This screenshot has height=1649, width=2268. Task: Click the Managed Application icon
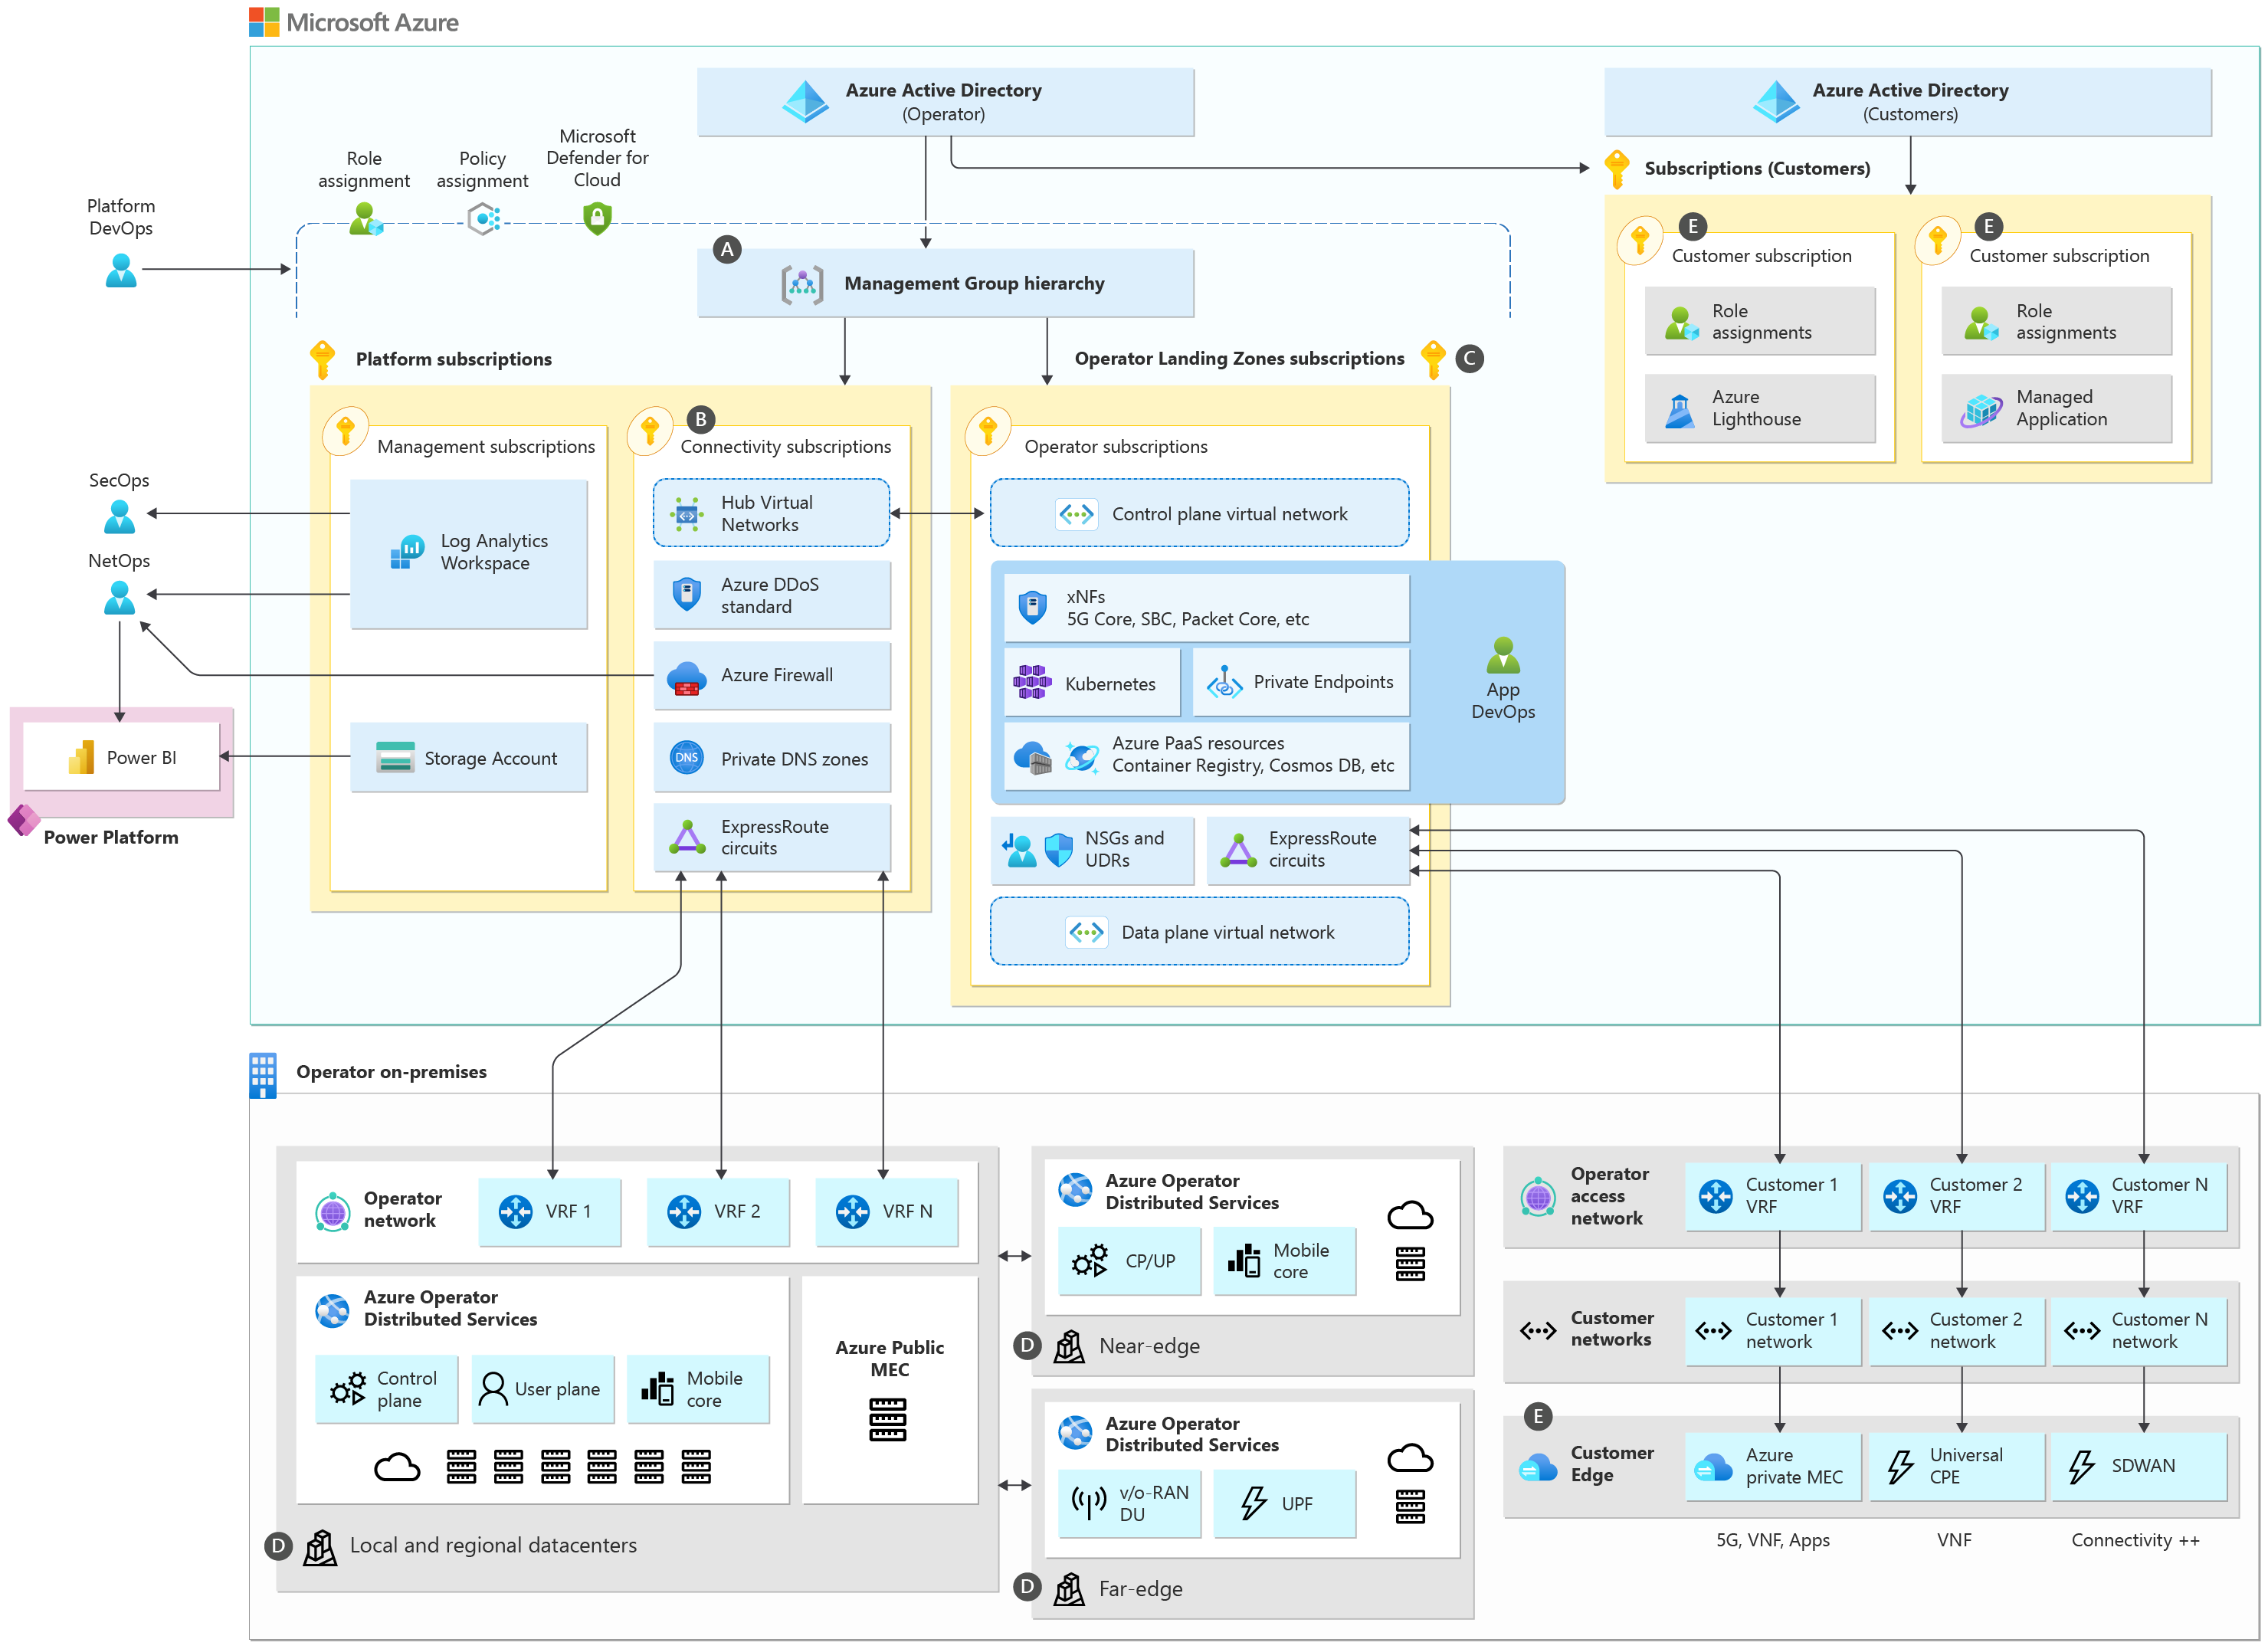tap(1981, 410)
